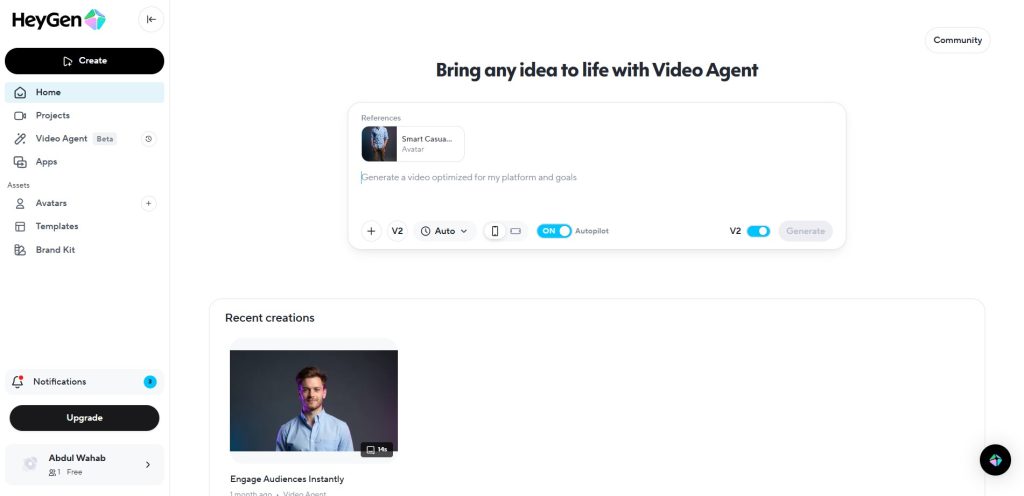
Task: Toggle the V2 switch beside Generate
Action: click(758, 231)
